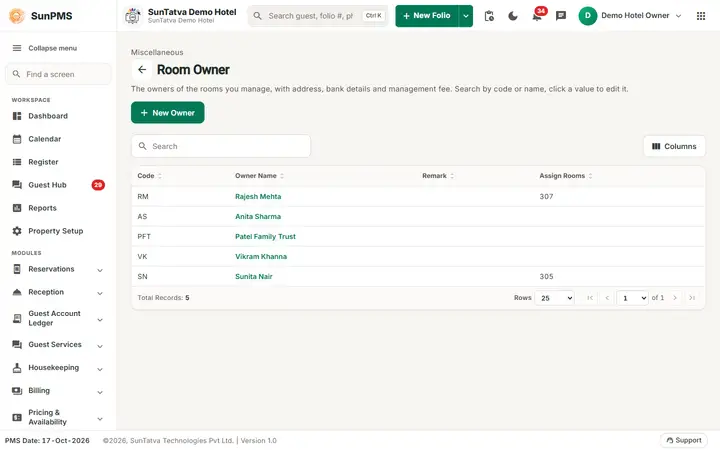720x450 pixels.
Task: Click the New Owner button
Action: [168, 112]
